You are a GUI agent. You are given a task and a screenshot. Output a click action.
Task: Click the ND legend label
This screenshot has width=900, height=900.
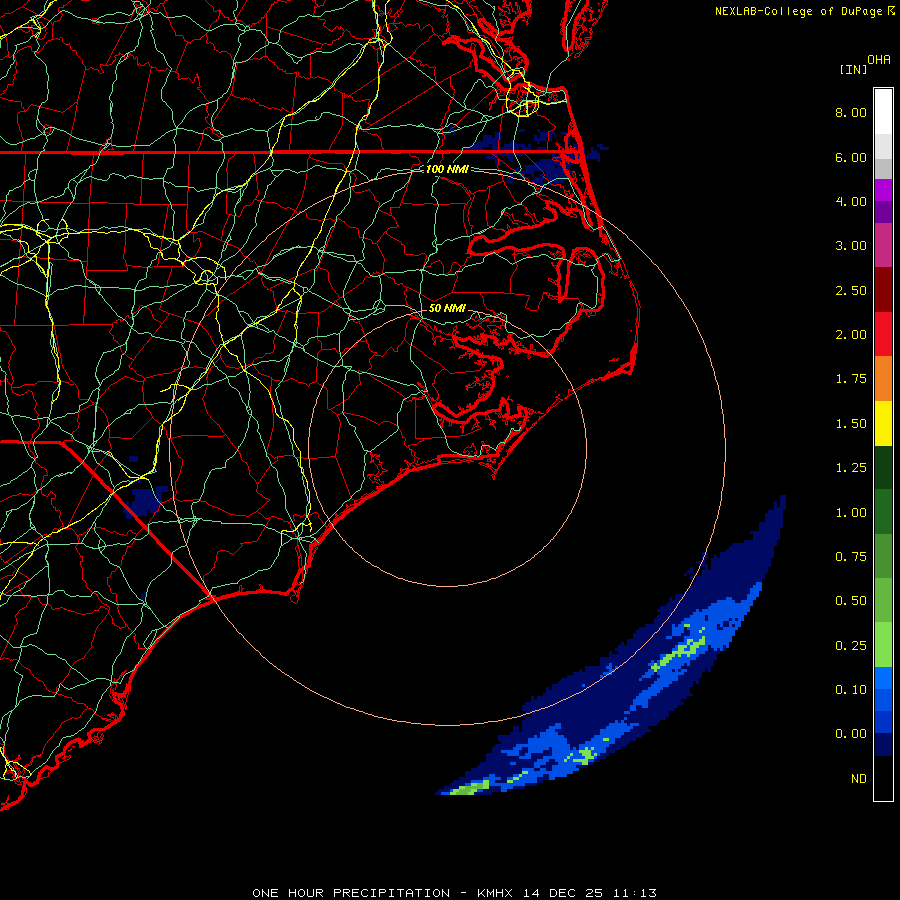click(x=859, y=779)
